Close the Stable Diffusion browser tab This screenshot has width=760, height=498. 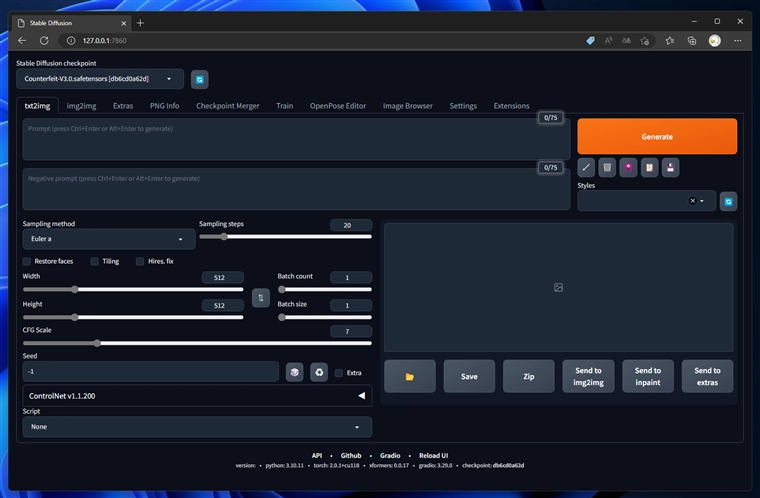click(x=124, y=23)
